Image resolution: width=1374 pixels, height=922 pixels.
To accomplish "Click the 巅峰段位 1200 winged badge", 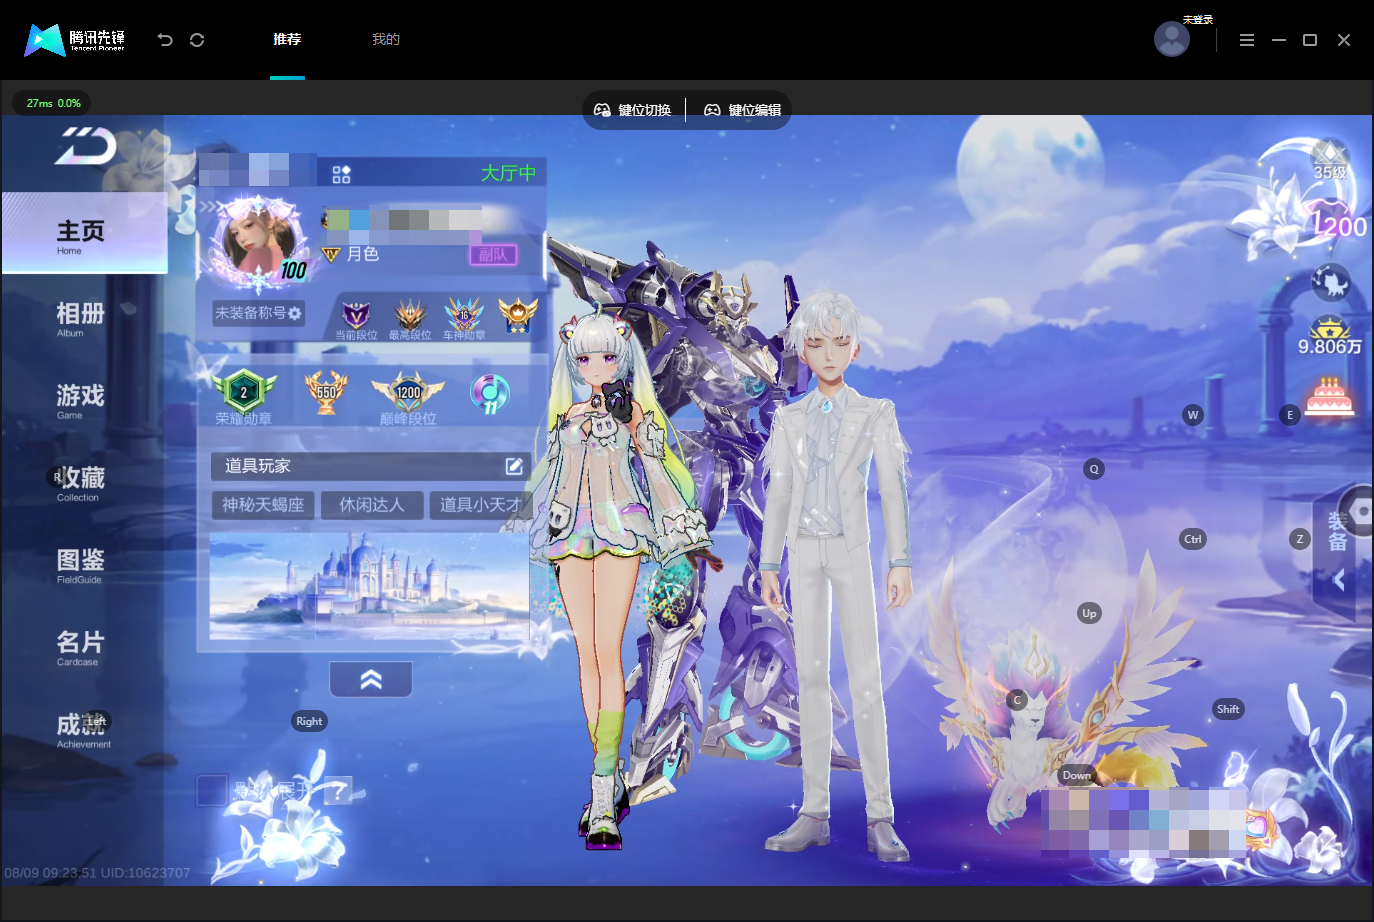I will 408,397.
